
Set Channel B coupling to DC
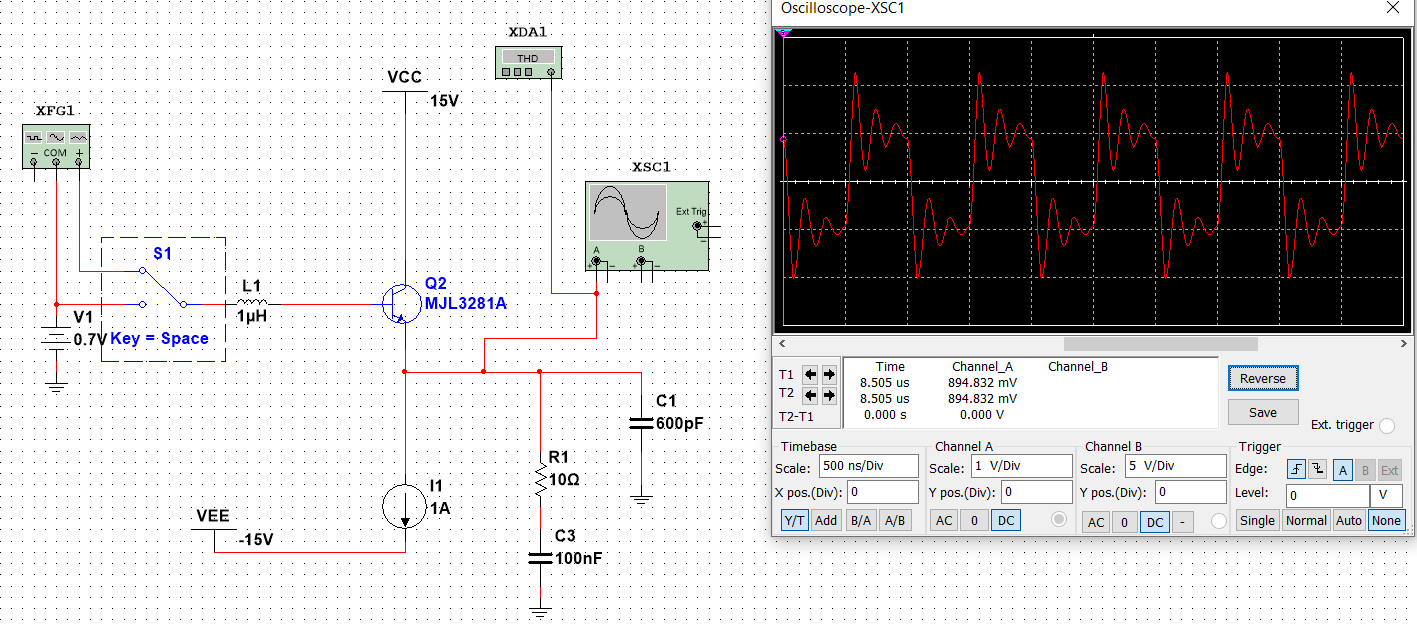click(1155, 522)
